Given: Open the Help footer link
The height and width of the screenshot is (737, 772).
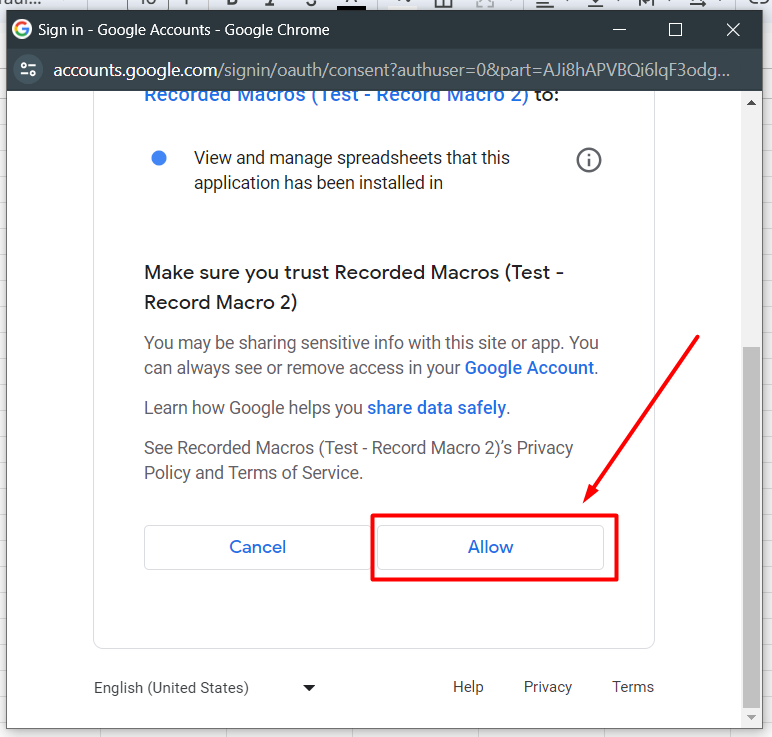Looking at the screenshot, I should (468, 687).
